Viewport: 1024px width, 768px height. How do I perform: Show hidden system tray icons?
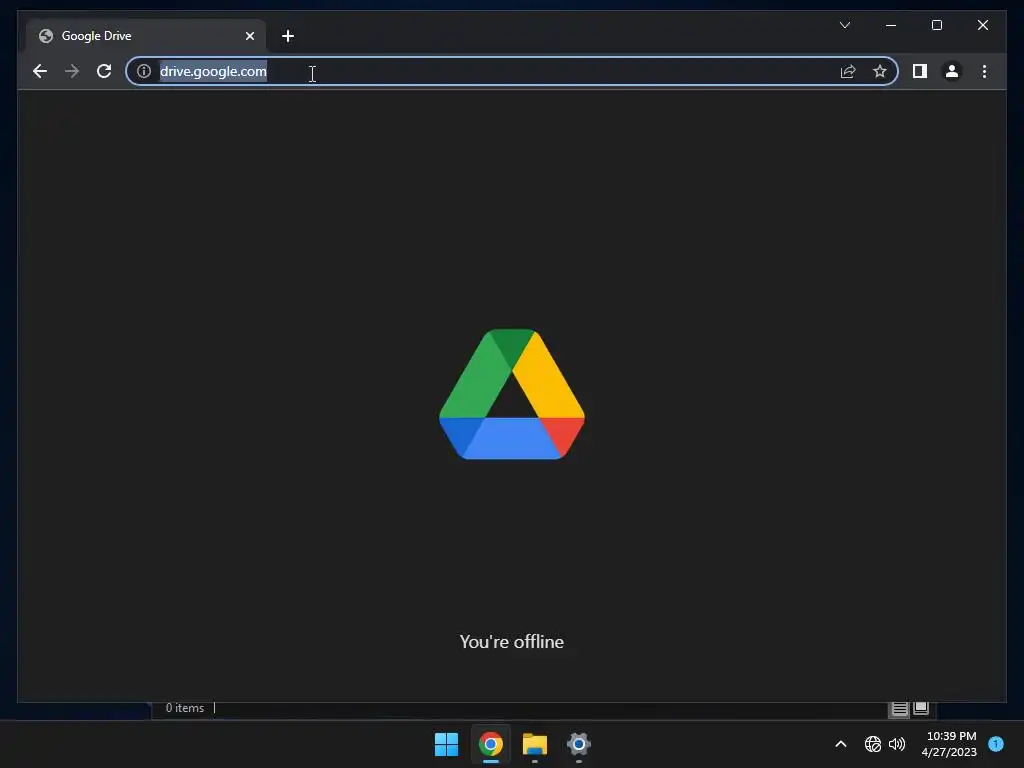(x=840, y=744)
